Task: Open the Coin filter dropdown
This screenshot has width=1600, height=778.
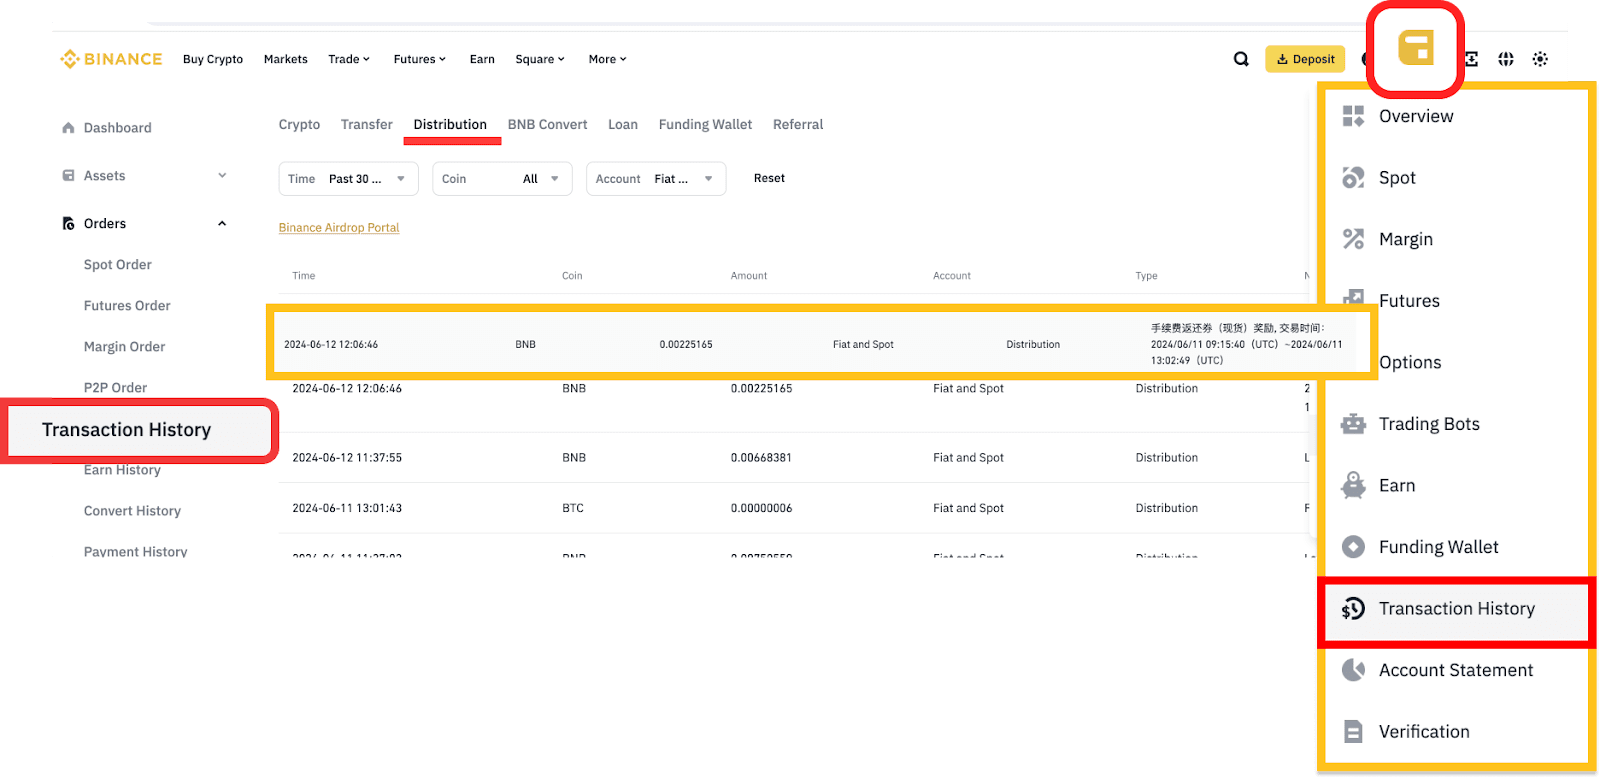Action: click(x=502, y=179)
